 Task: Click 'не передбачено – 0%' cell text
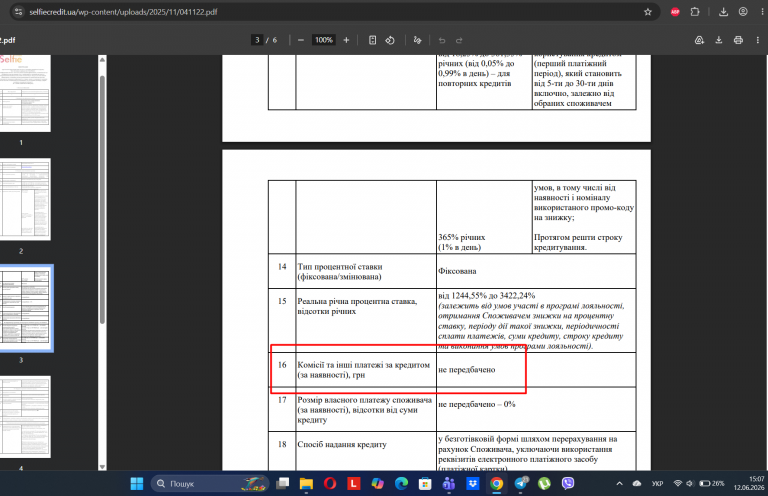pyautogui.click(x=477, y=404)
